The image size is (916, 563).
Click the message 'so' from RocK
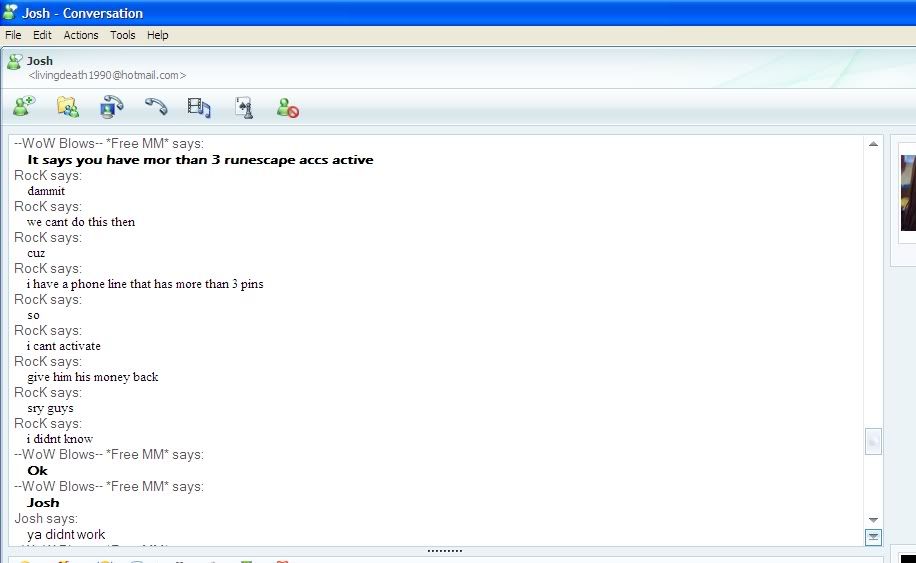coord(33,315)
